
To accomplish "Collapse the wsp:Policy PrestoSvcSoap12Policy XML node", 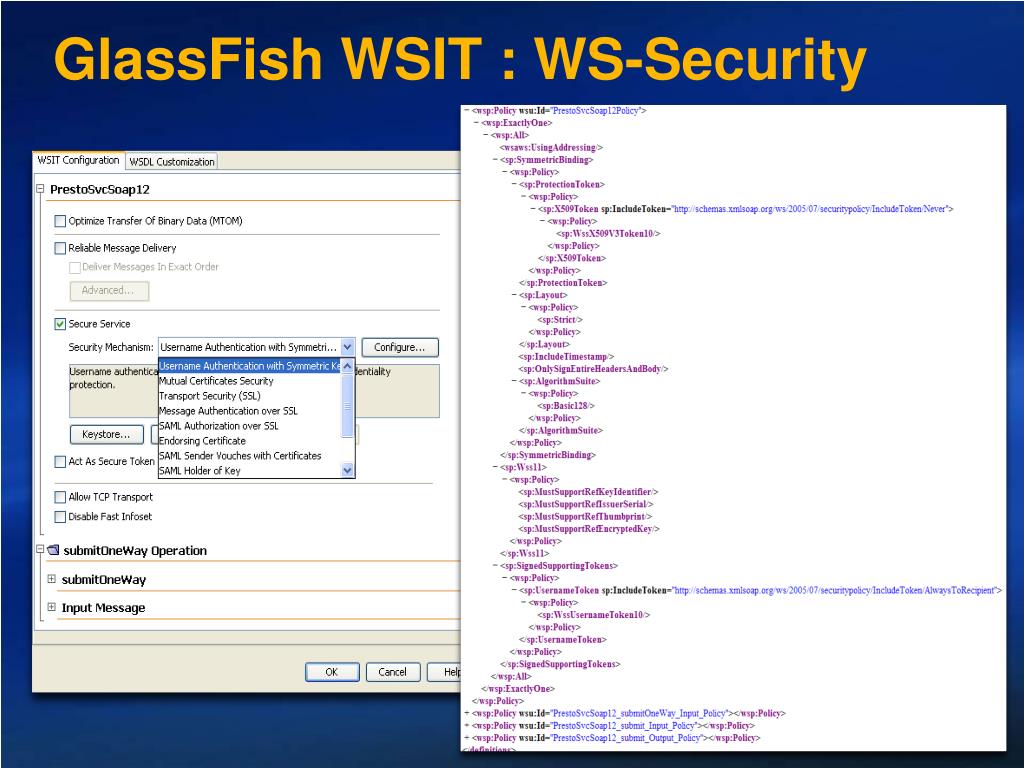I will [x=466, y=111].
